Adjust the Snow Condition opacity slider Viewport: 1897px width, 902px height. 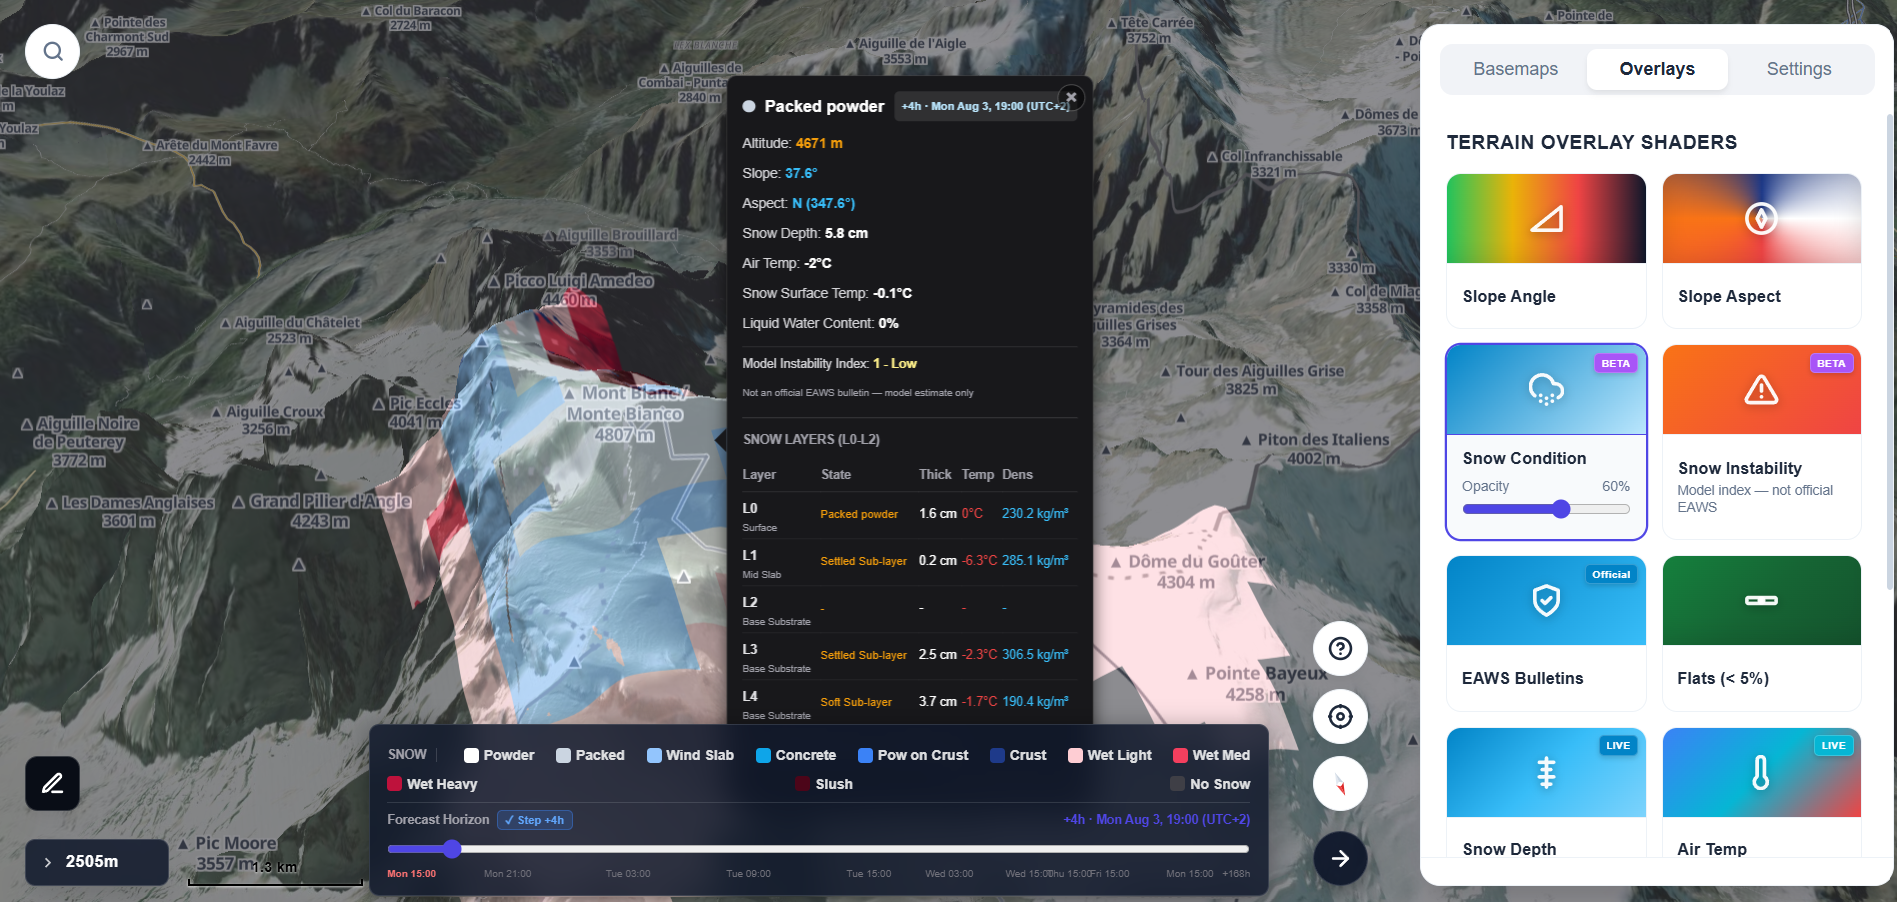click(1546, 509)
